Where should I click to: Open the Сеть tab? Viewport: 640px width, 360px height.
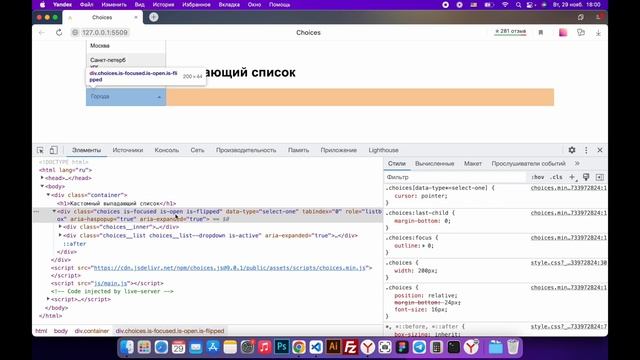pyautogui.click(x=197, y=150)
